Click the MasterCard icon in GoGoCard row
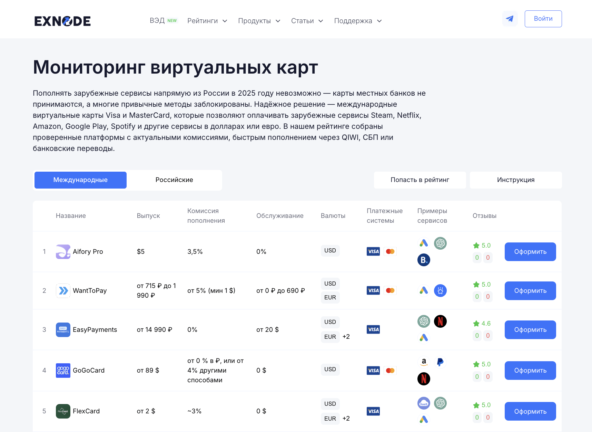592x432 pixels. click(390, 370)
